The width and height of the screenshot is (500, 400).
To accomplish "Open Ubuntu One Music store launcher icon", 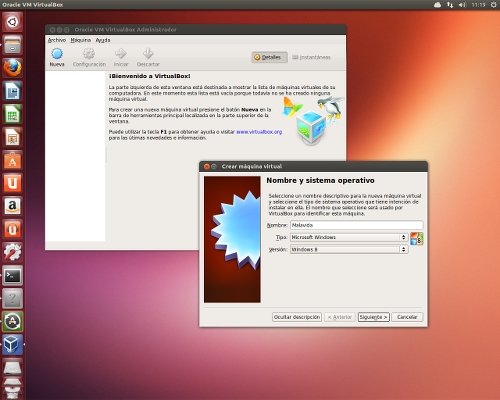I will (13, 229).
